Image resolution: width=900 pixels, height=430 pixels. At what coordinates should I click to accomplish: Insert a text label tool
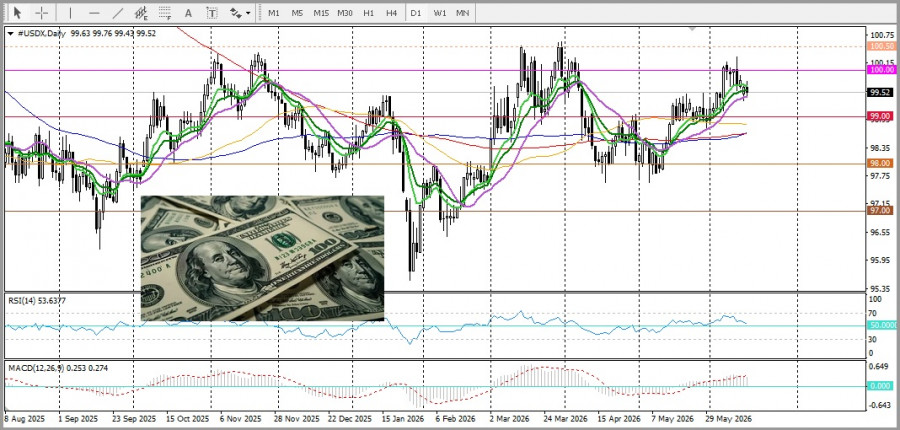click(x=212, y=12)
